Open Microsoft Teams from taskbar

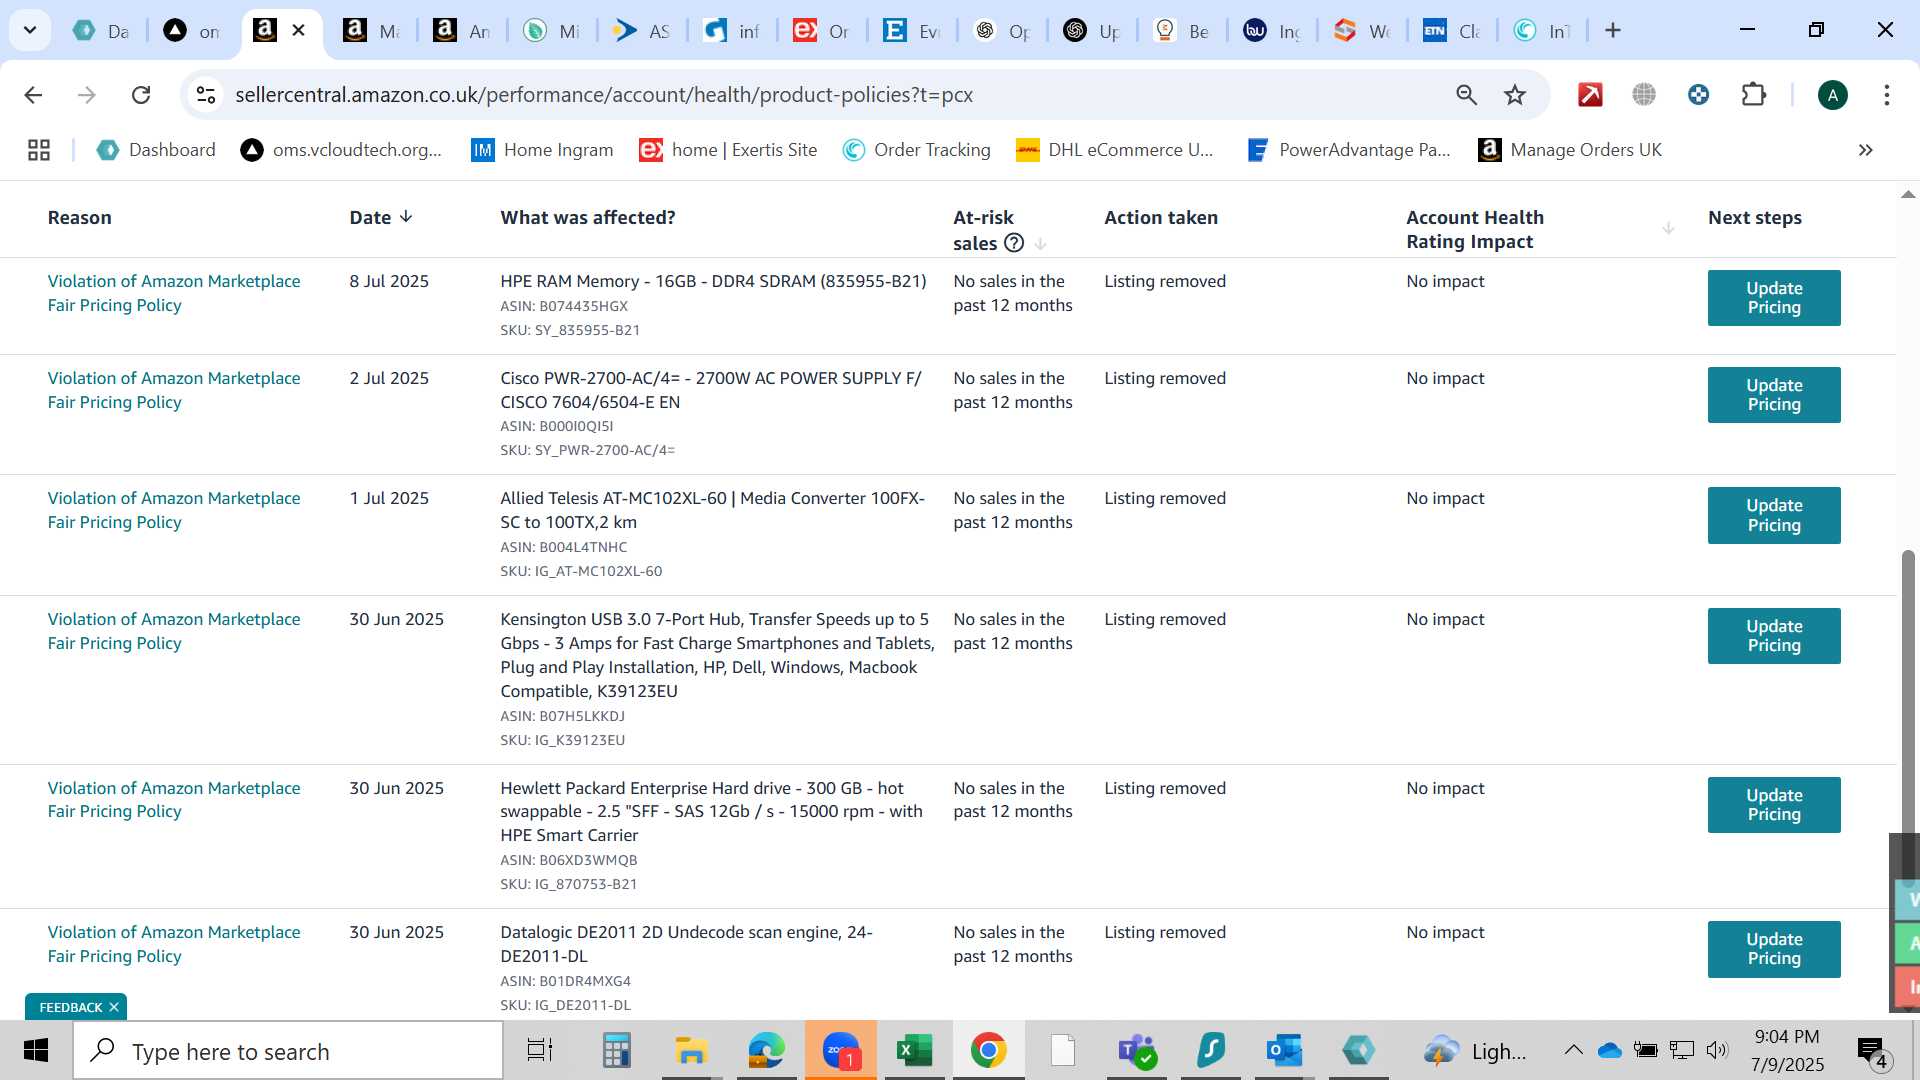click(x=1137, y=1051)
